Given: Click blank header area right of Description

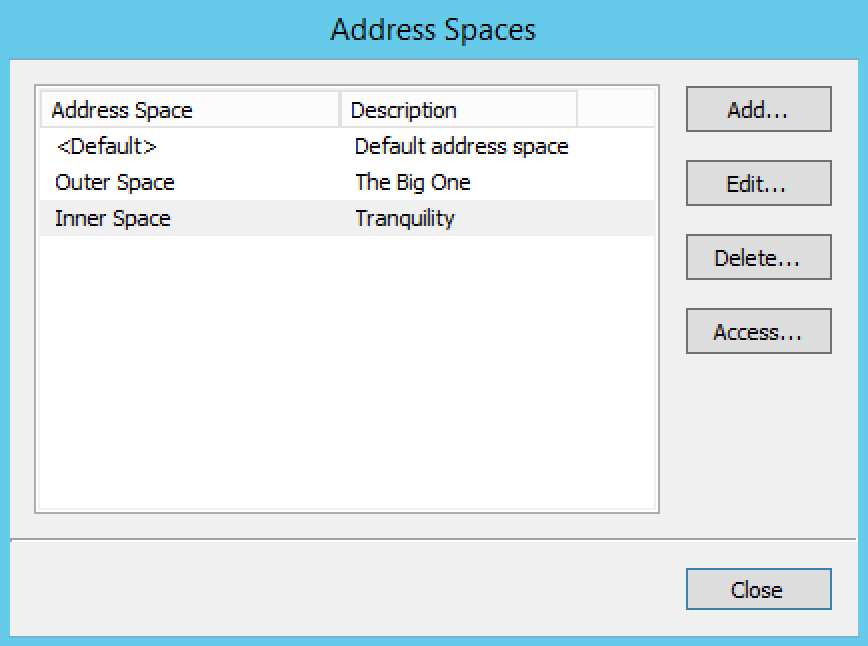Looking at the screenshot, I should tap(616, 110).
